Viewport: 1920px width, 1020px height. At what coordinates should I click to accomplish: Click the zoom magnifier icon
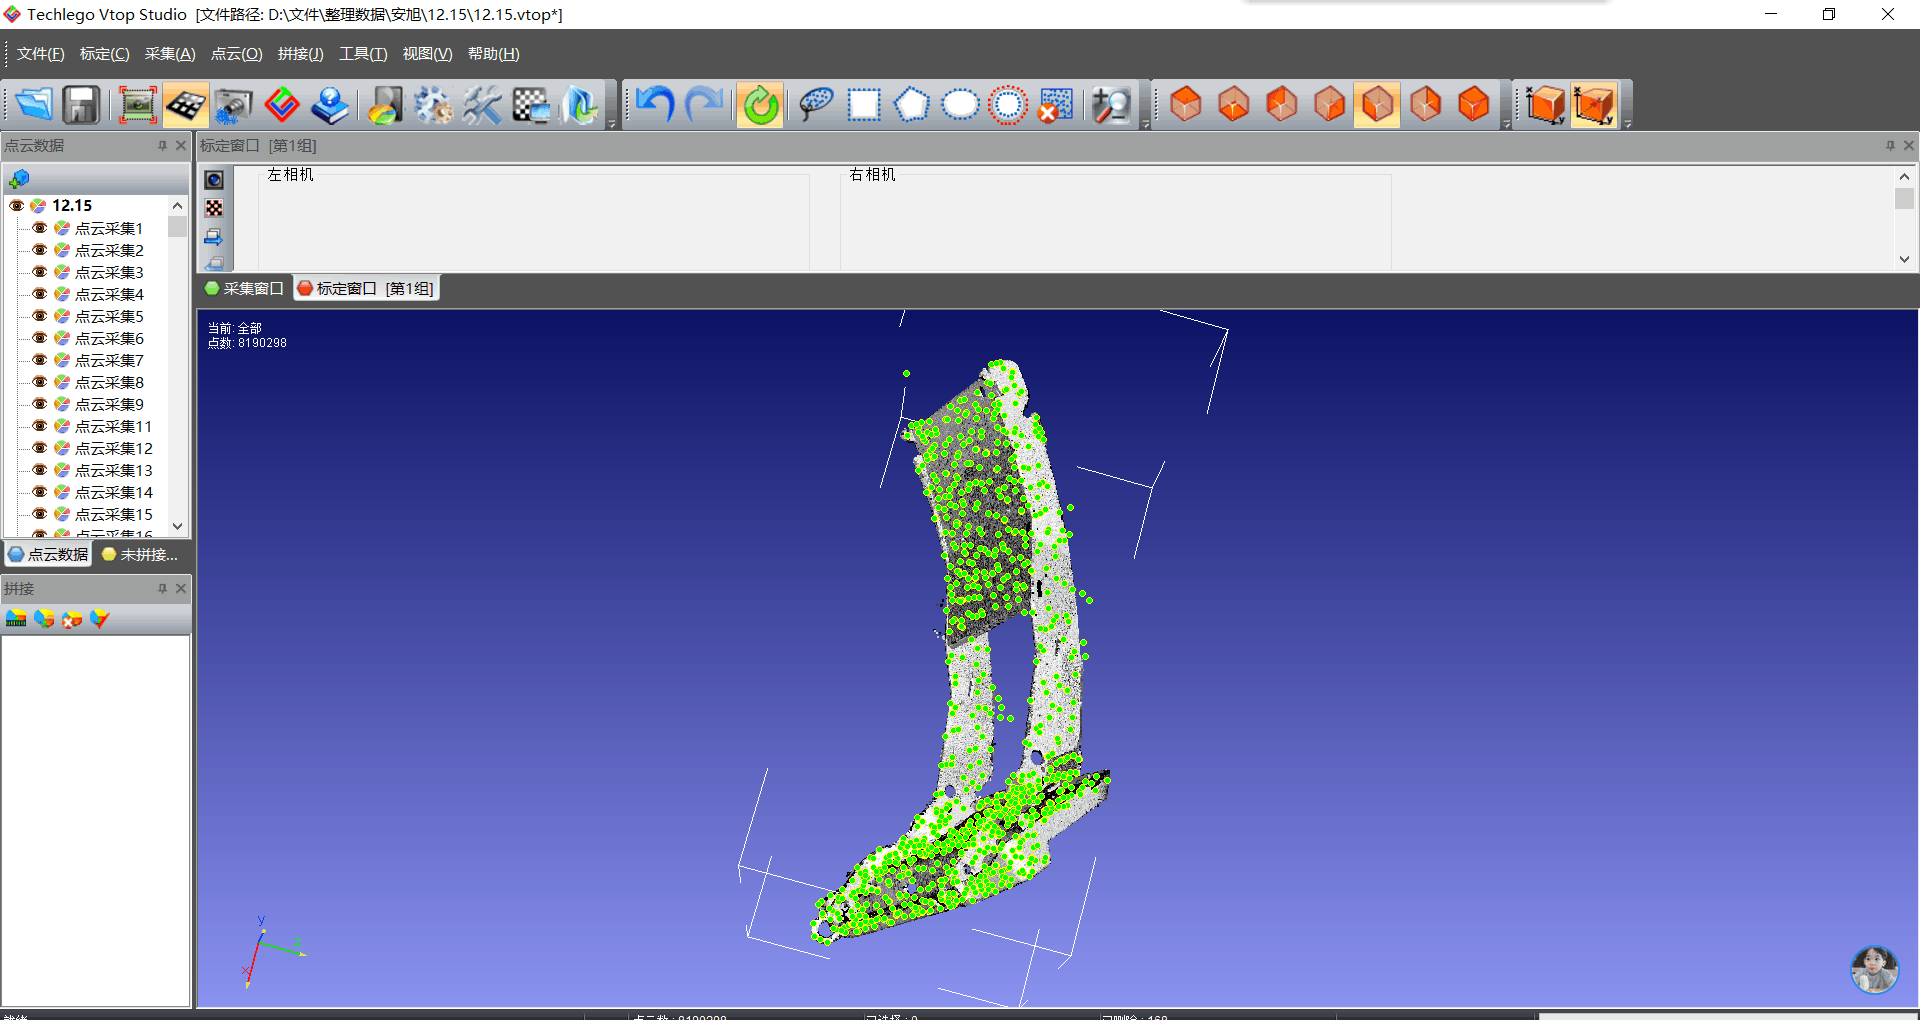[1110, 105]
